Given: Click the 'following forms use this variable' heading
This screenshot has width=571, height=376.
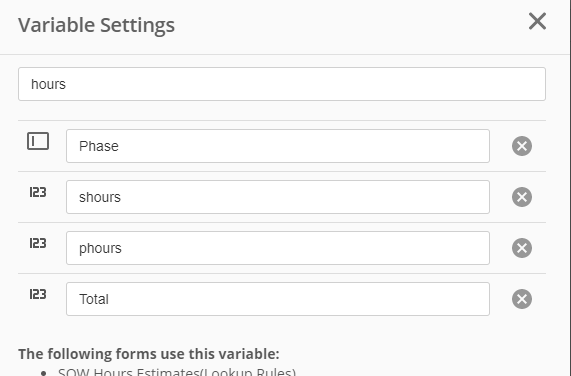Looking at the screenshot, I should pos(149,354).
